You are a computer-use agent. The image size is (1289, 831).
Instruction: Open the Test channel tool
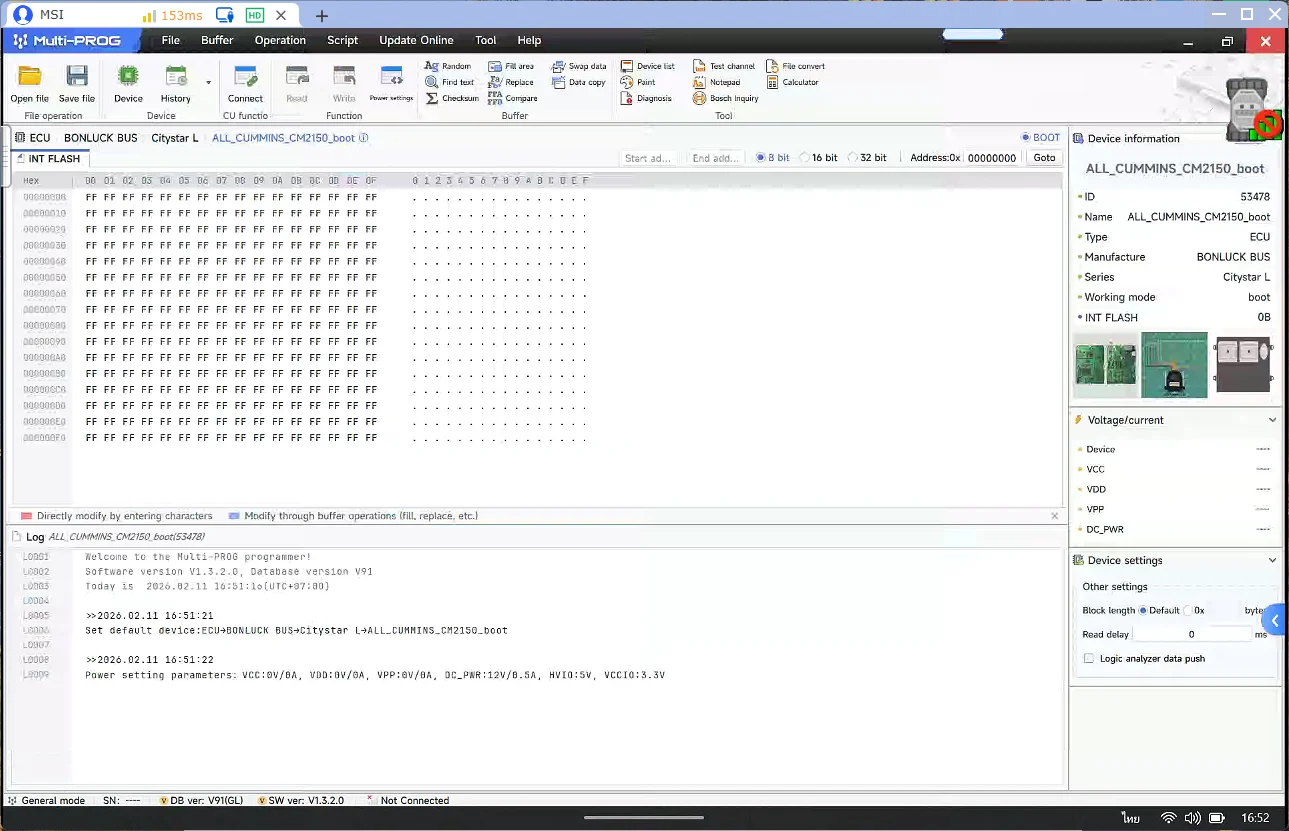[x=724, y=66]
